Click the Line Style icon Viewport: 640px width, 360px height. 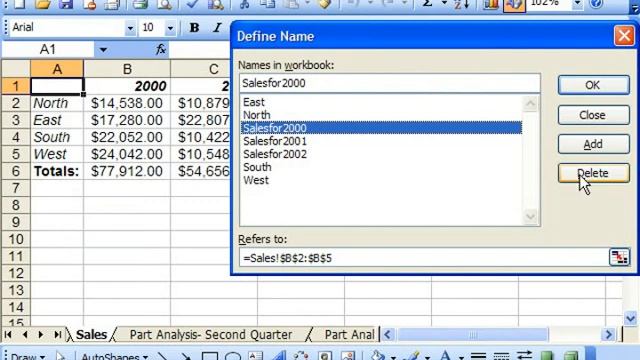[x=478, y=356]
